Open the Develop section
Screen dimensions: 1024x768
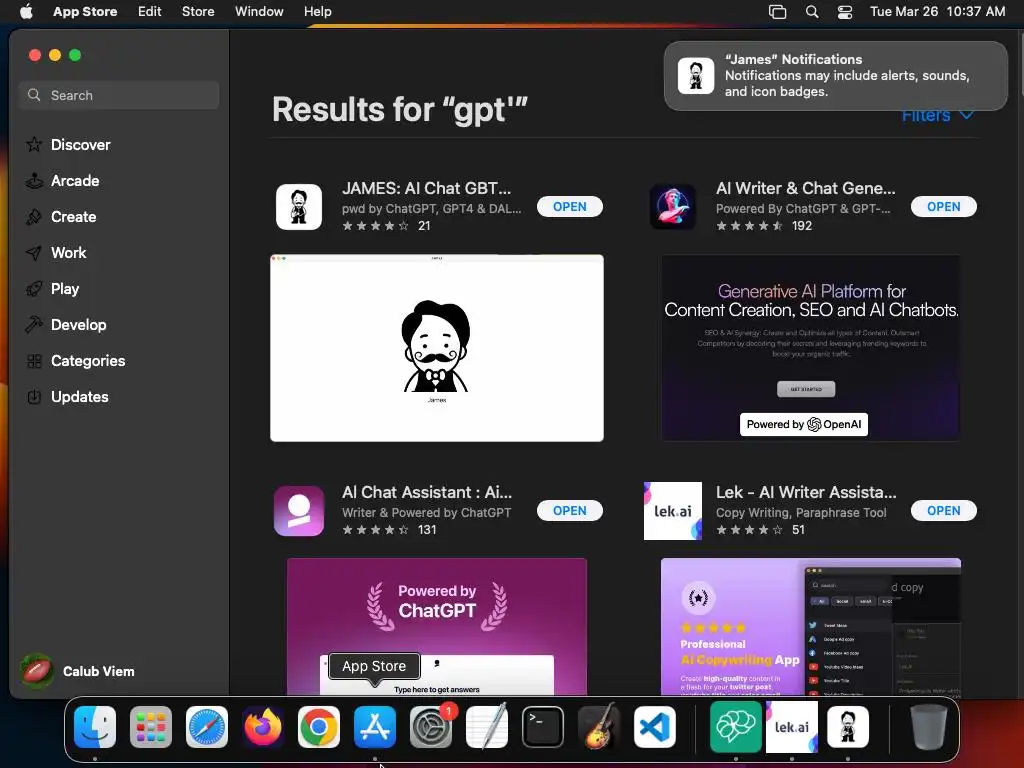(66, 325)
